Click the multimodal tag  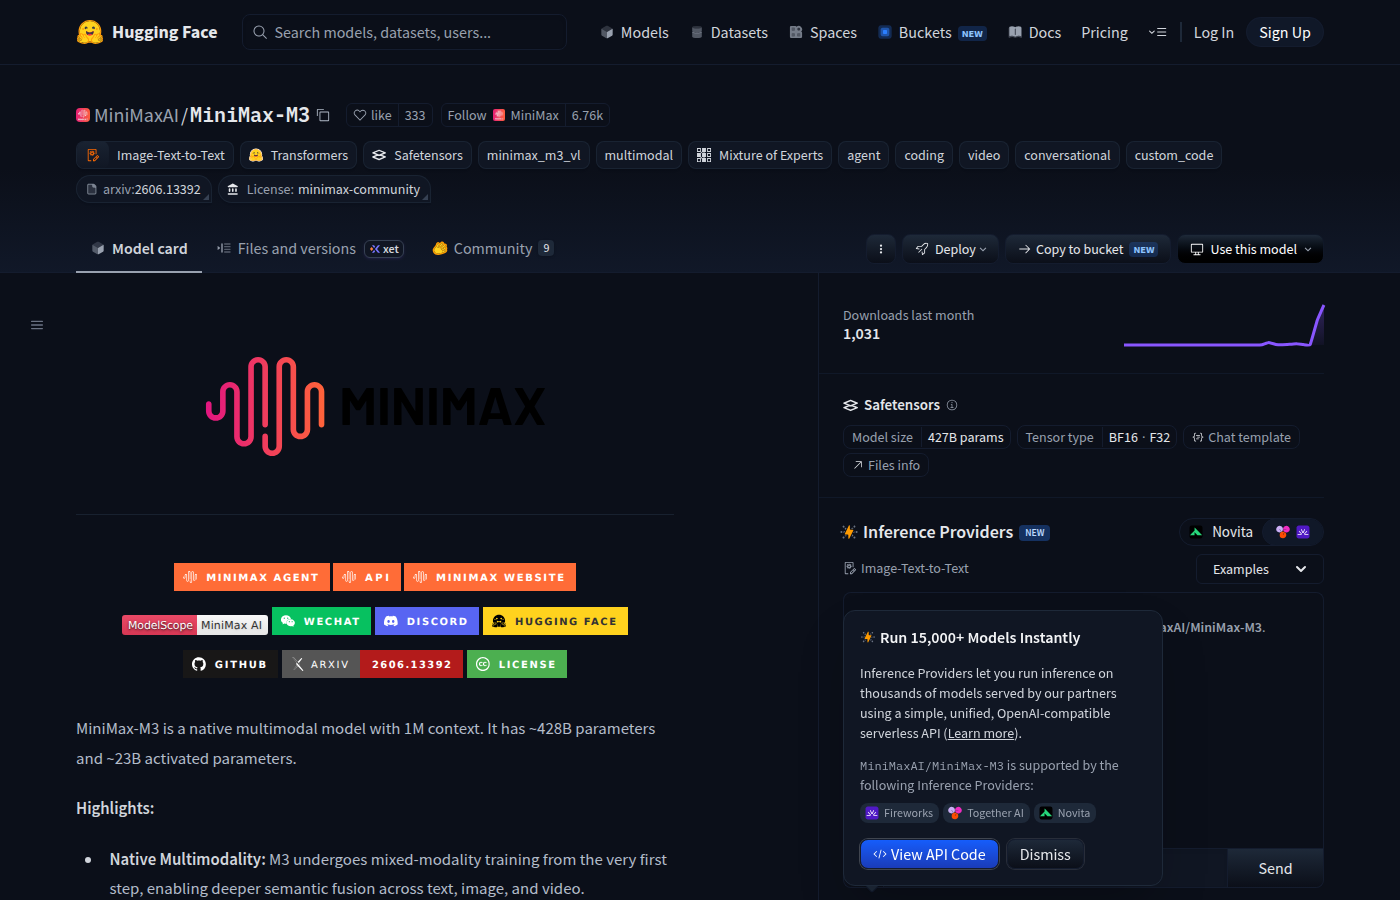(638, 155)
